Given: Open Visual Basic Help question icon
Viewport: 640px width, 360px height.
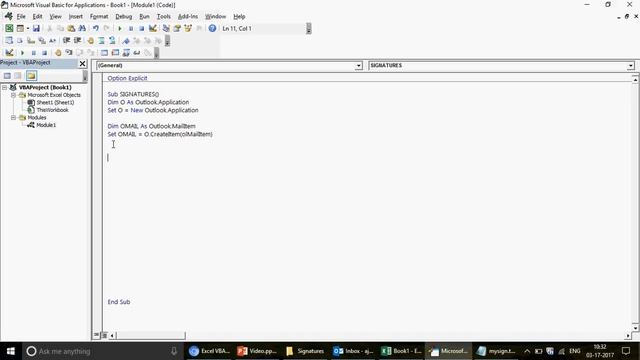Looking at the screenshot, I should (212, 28).
